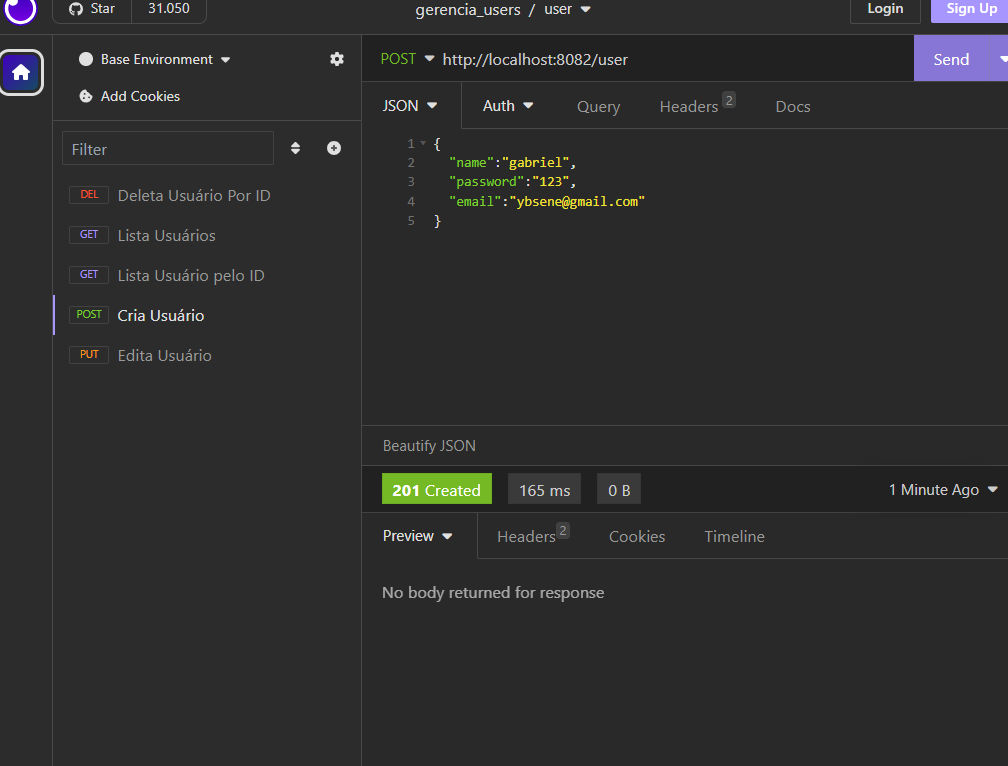Open the Auth type dropdown
The width and height of the screenshot is (1008, 766).
coord(508,105)
